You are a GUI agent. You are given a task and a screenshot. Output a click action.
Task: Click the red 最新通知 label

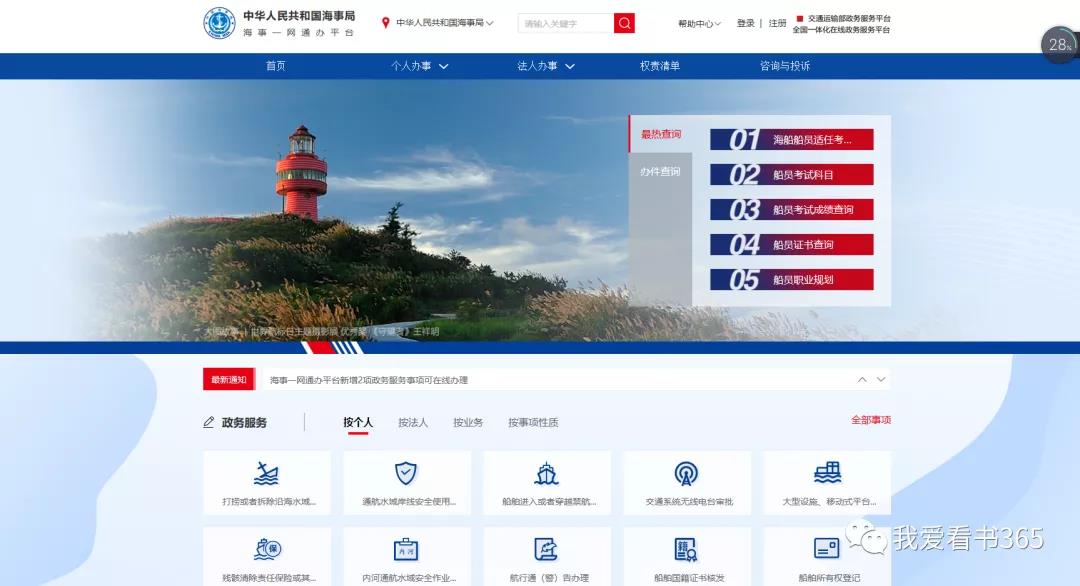point(229,379)
